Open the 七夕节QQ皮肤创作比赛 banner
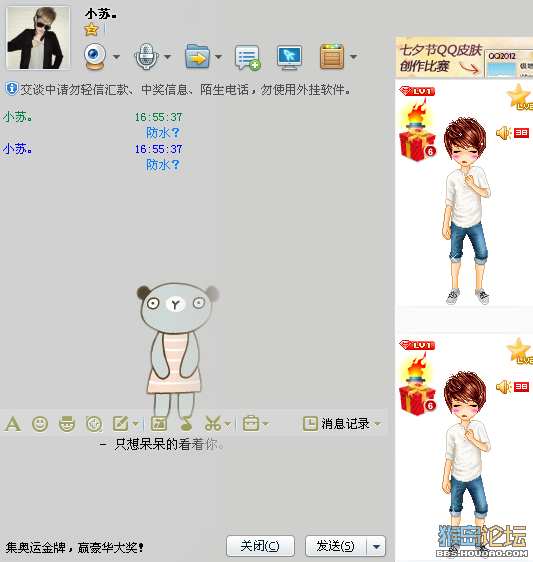Image resolution: width=533 pixels, height=562 pixels. pos(464,58)
